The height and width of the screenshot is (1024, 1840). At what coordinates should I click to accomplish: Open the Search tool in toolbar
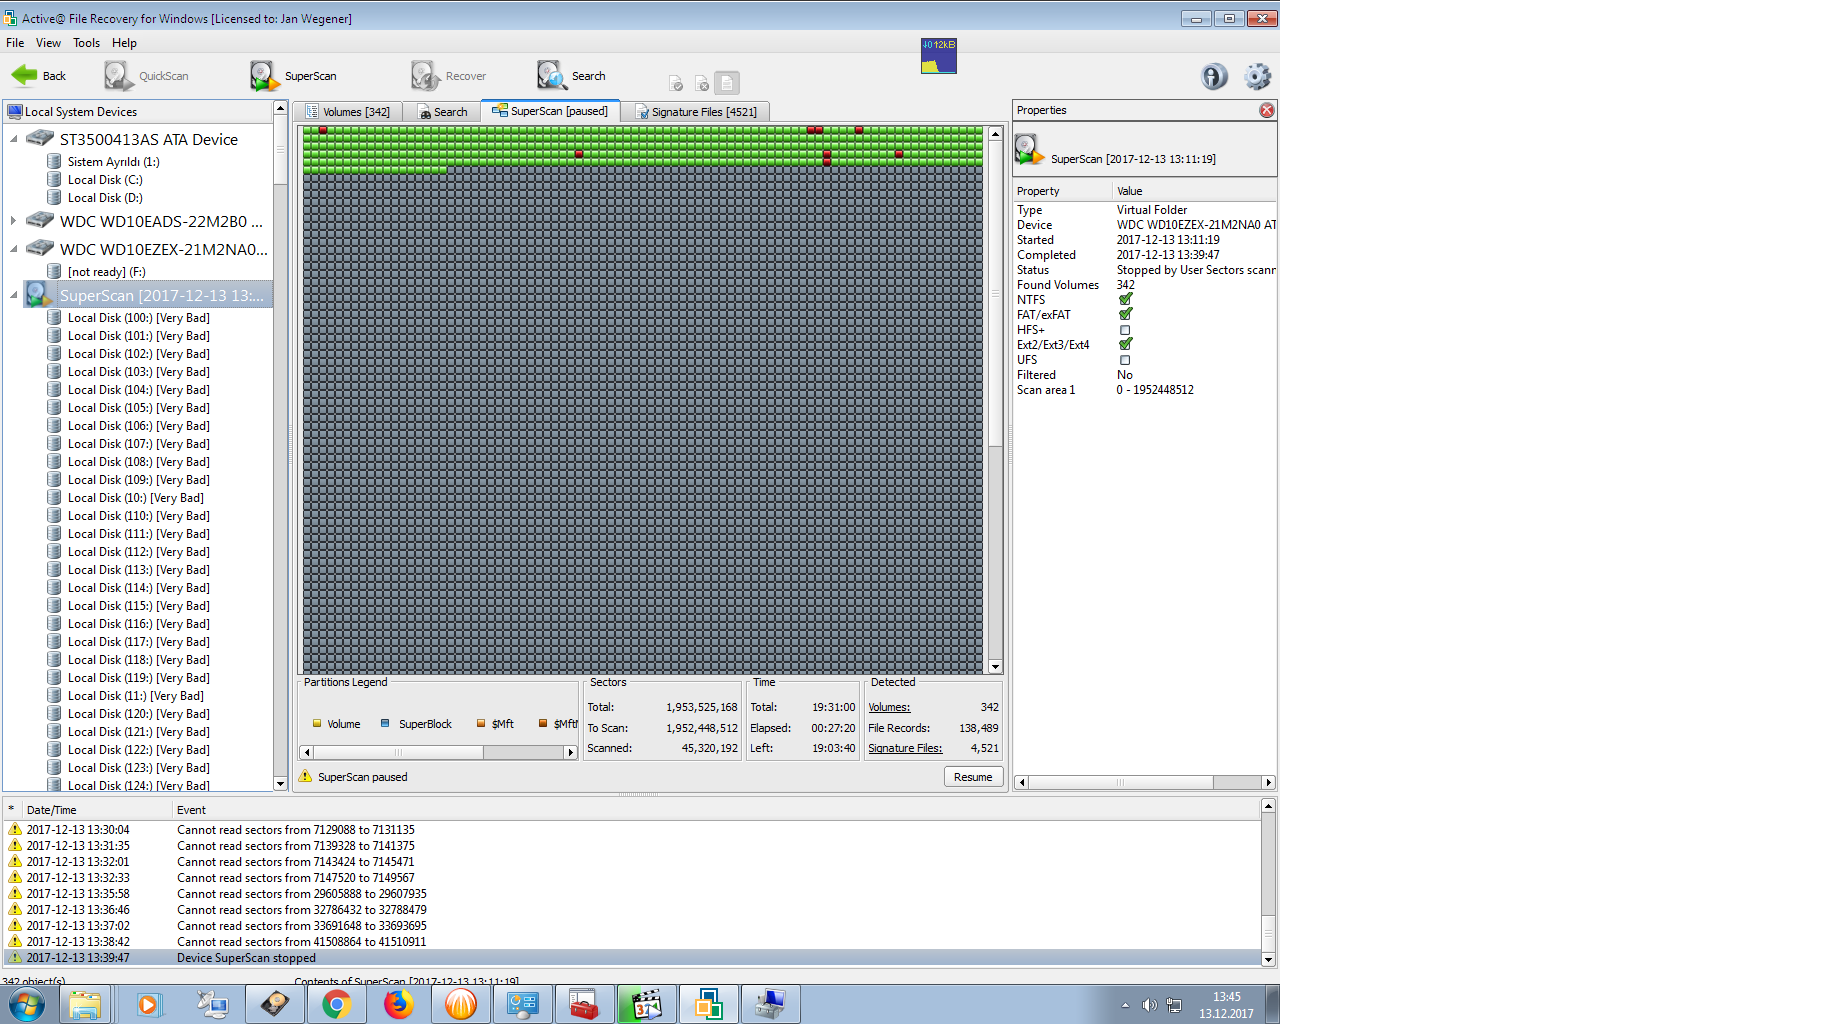[x=552, y=76]
